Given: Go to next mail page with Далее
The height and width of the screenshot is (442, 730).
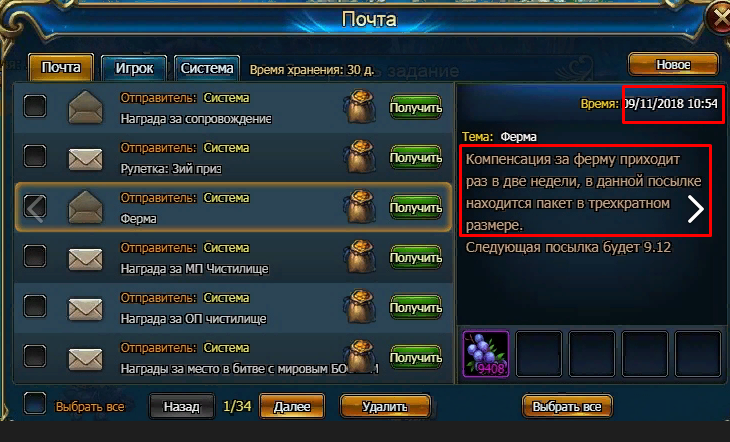Looking at the screenshot, I should pyautogui.click(x=291, y=406).
